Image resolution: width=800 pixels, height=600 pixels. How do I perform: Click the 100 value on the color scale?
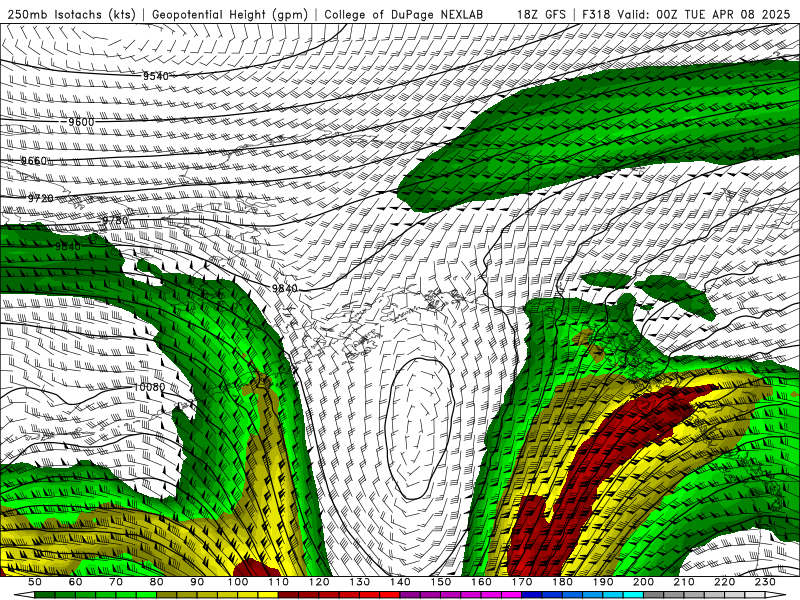tap(238, 582)
